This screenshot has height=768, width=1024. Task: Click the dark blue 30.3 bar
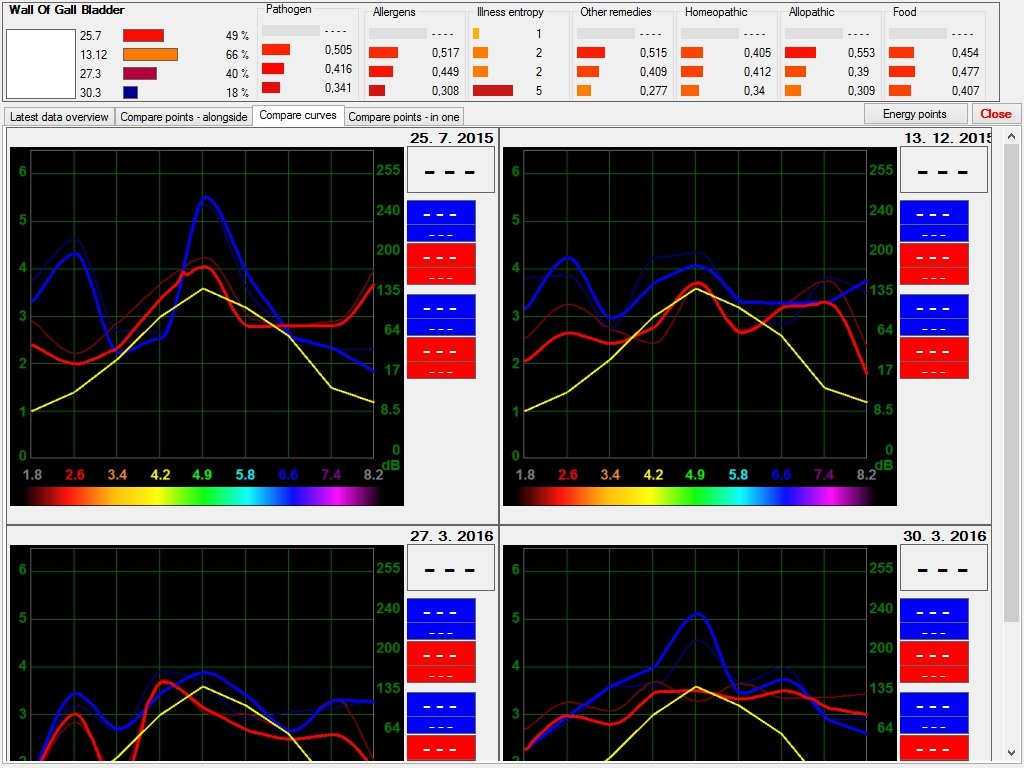coord(130,92)
